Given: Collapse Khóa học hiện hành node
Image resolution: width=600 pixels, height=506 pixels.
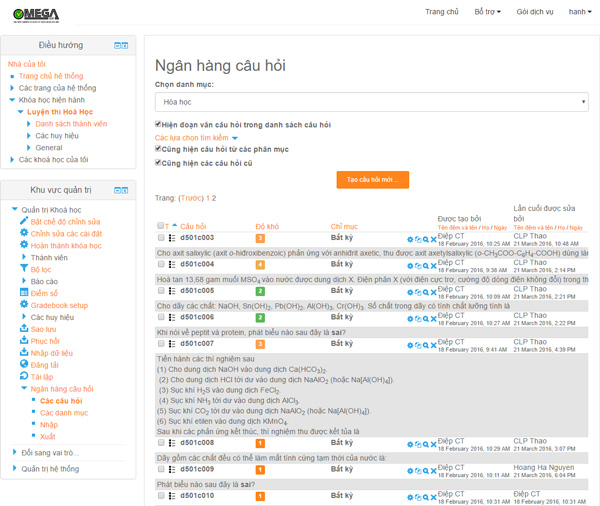Looking at the screenshot, I should pos(12,100).
